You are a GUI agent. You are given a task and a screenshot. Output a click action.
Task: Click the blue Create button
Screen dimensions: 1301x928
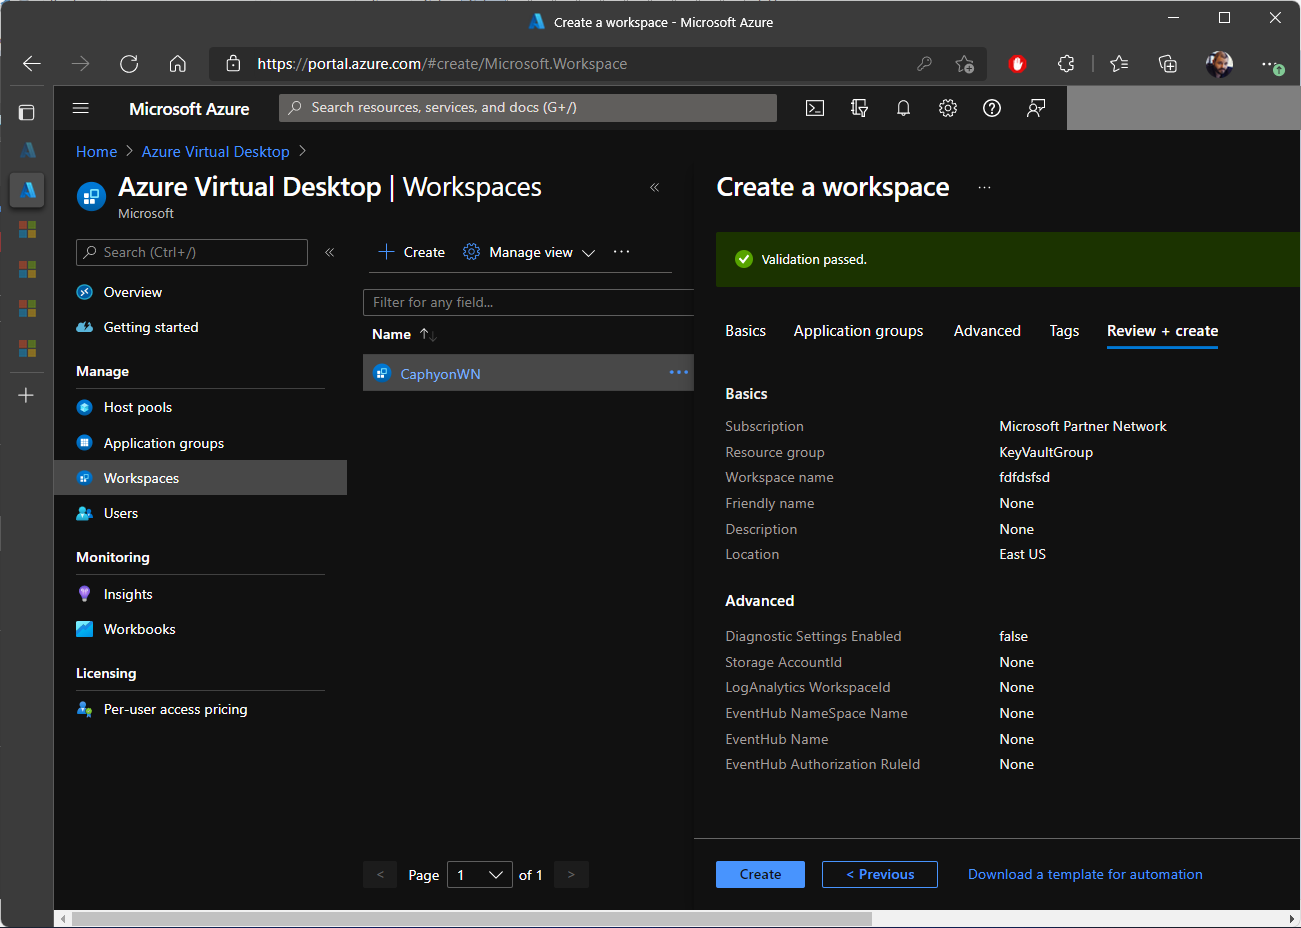[x=760, y=874]
